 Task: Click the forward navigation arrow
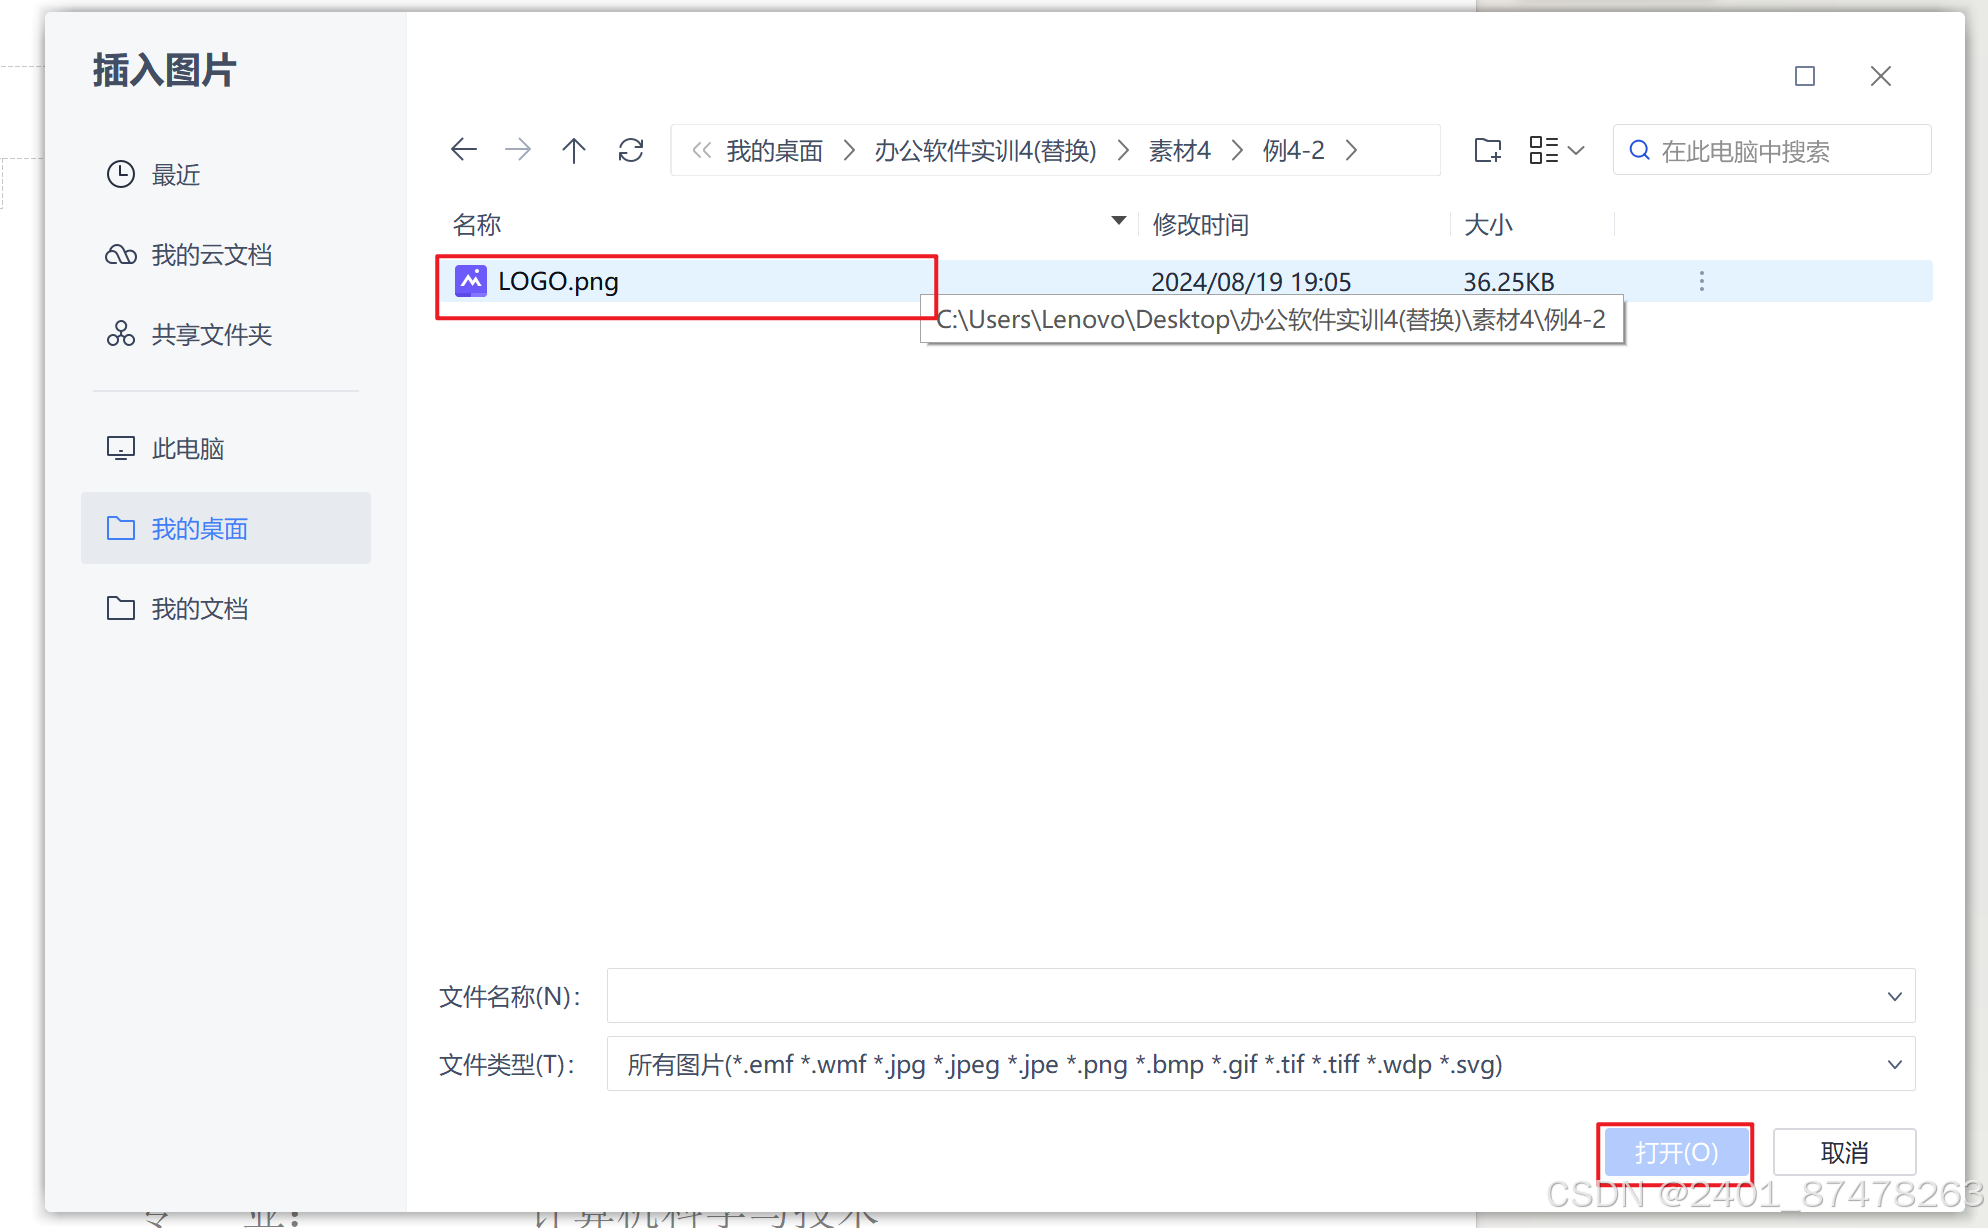[x=518, y=150]
